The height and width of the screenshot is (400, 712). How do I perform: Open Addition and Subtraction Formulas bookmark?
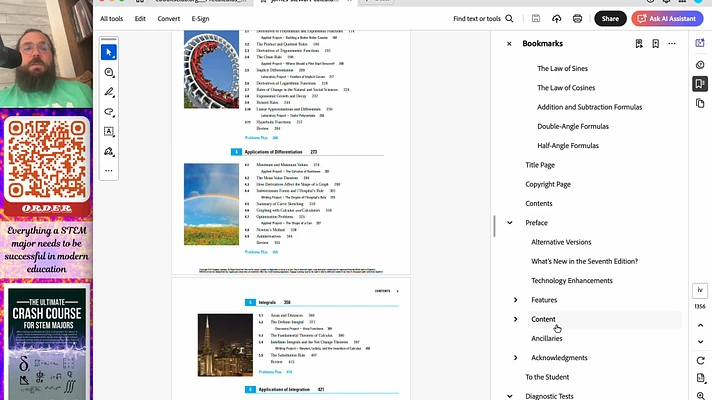pyautogui.click(x=589, y=107)
